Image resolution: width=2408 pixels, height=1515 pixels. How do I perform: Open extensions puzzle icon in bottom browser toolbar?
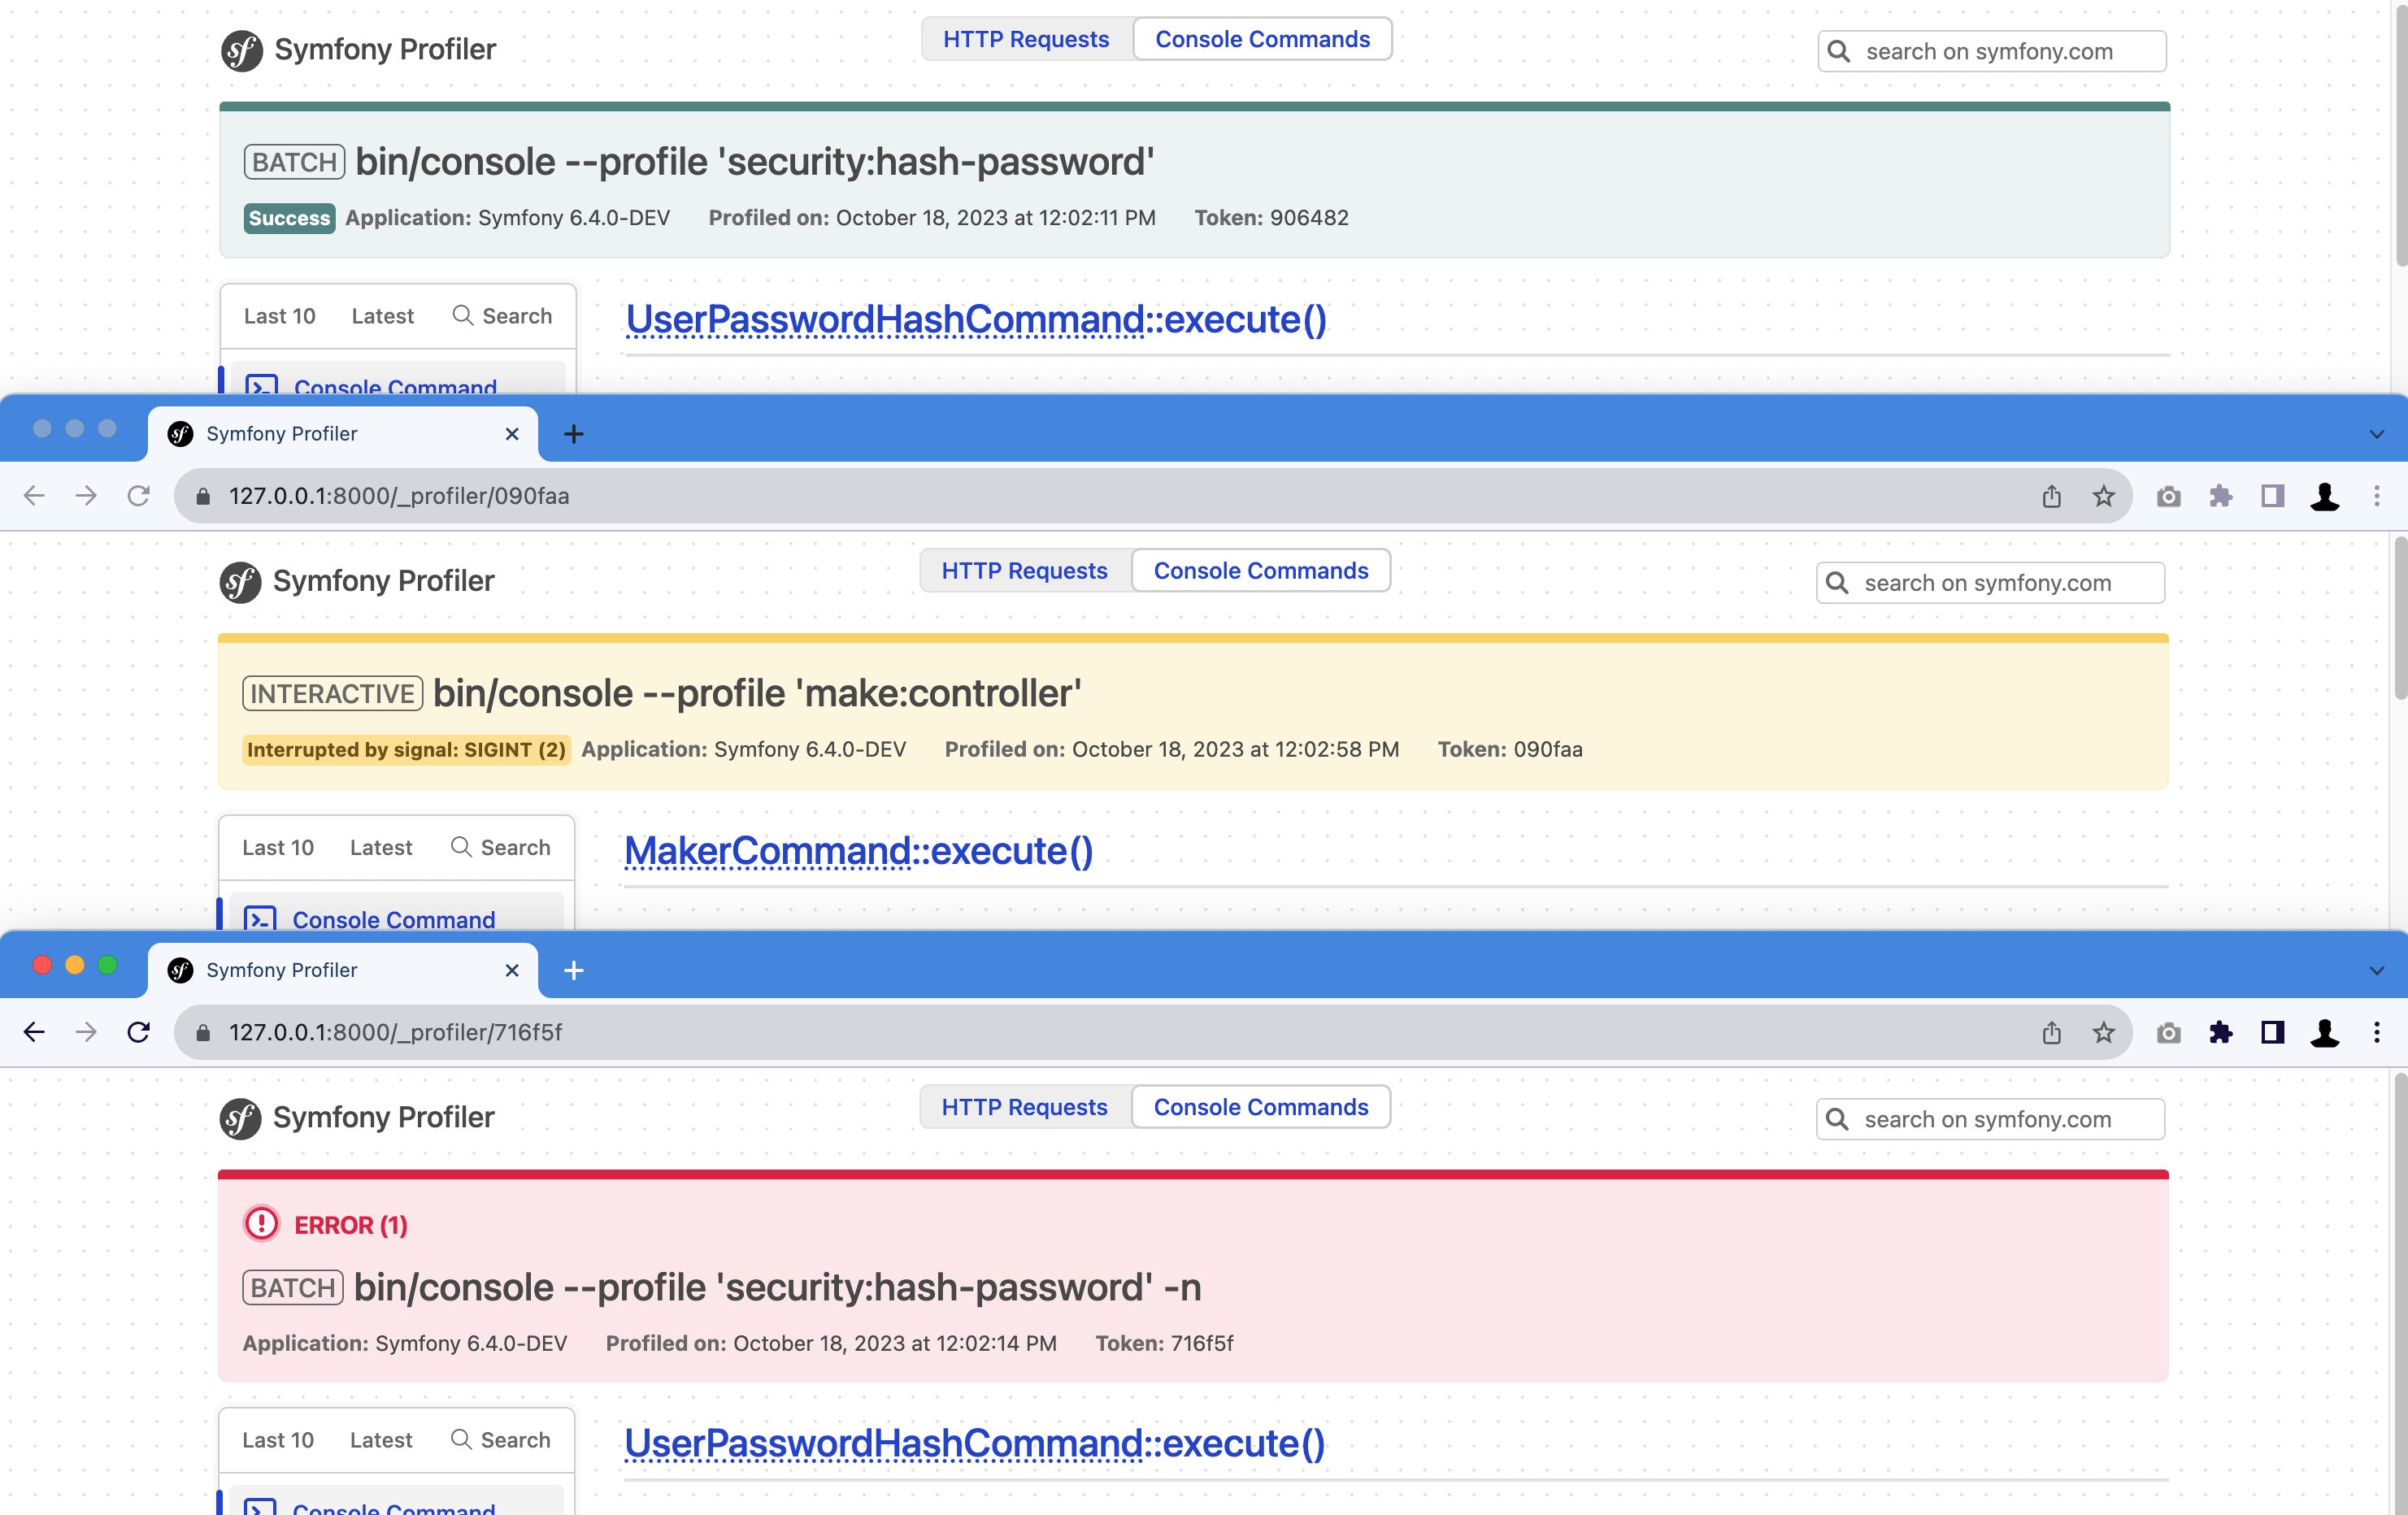pyautogui.click(x=2221, y=1032)
